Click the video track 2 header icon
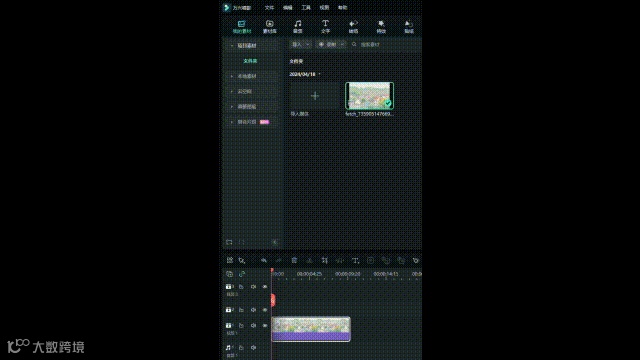This screenshot has height=360, width=640. pyautogui.click(x=229, y=310)
